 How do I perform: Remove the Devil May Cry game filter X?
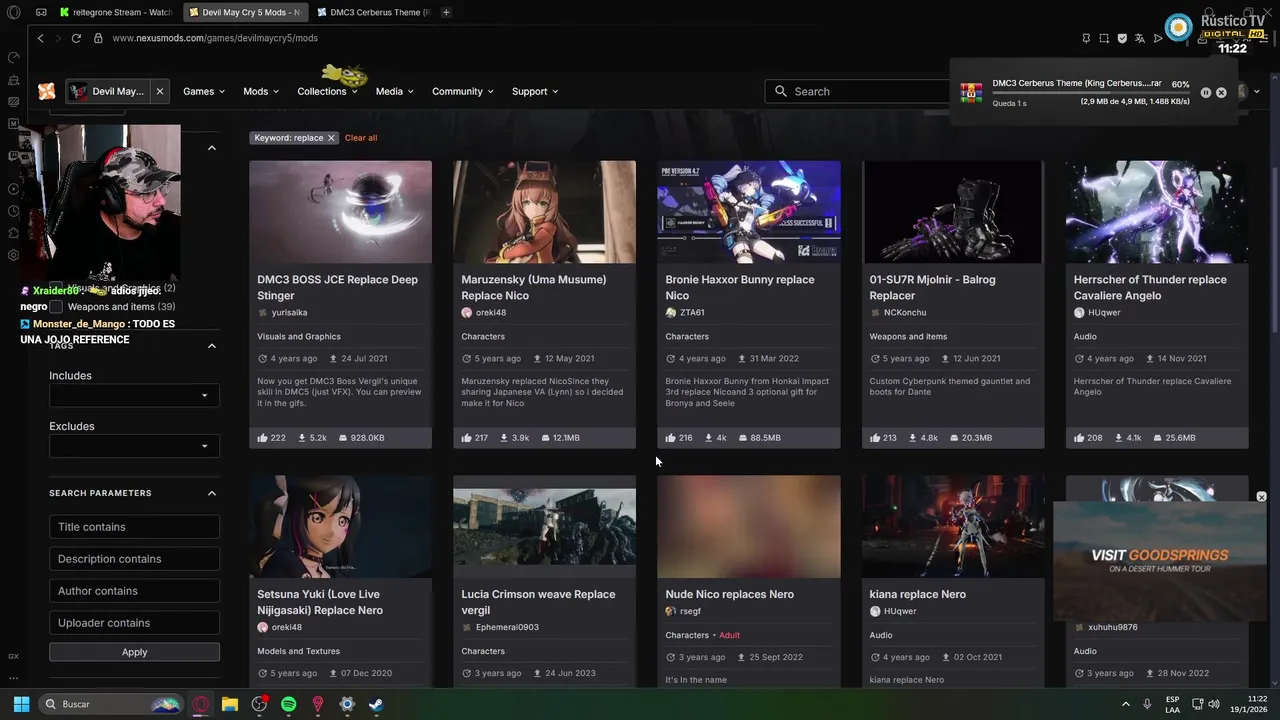click(159, 91)
